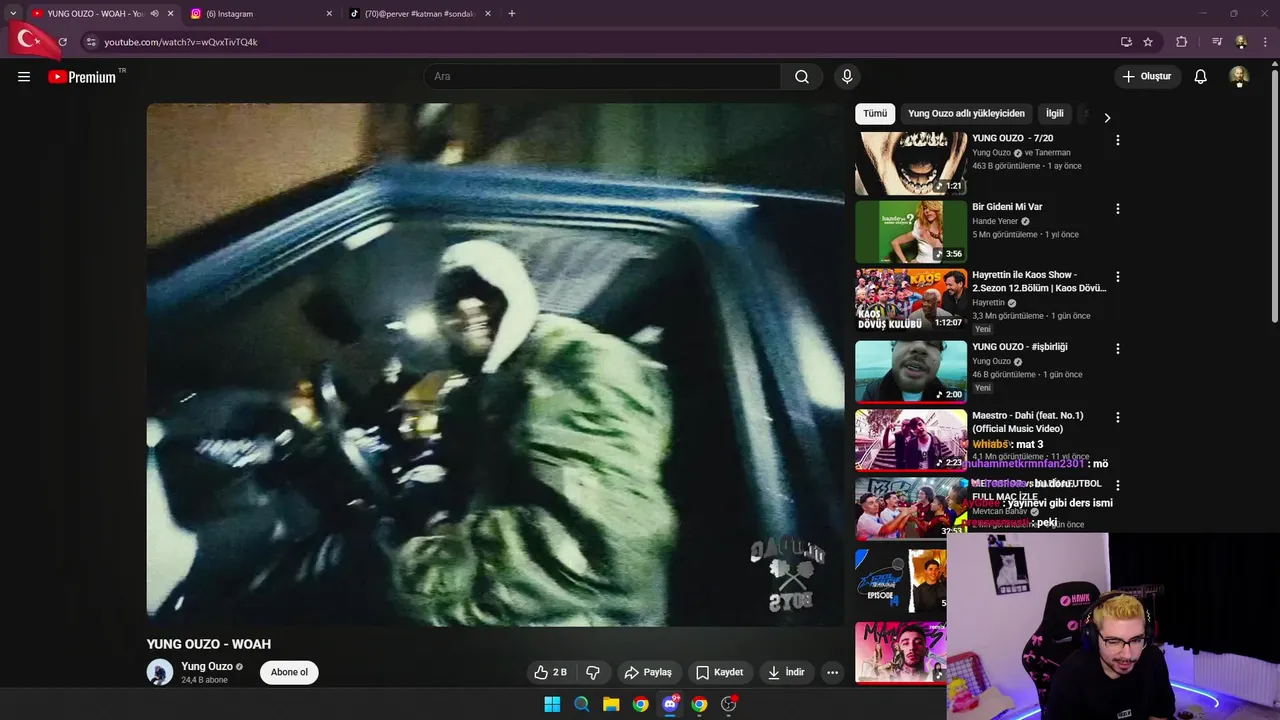Click the Oluştur create button
The width and height of the screenshot is (1280, 720).
(1148, 77)
